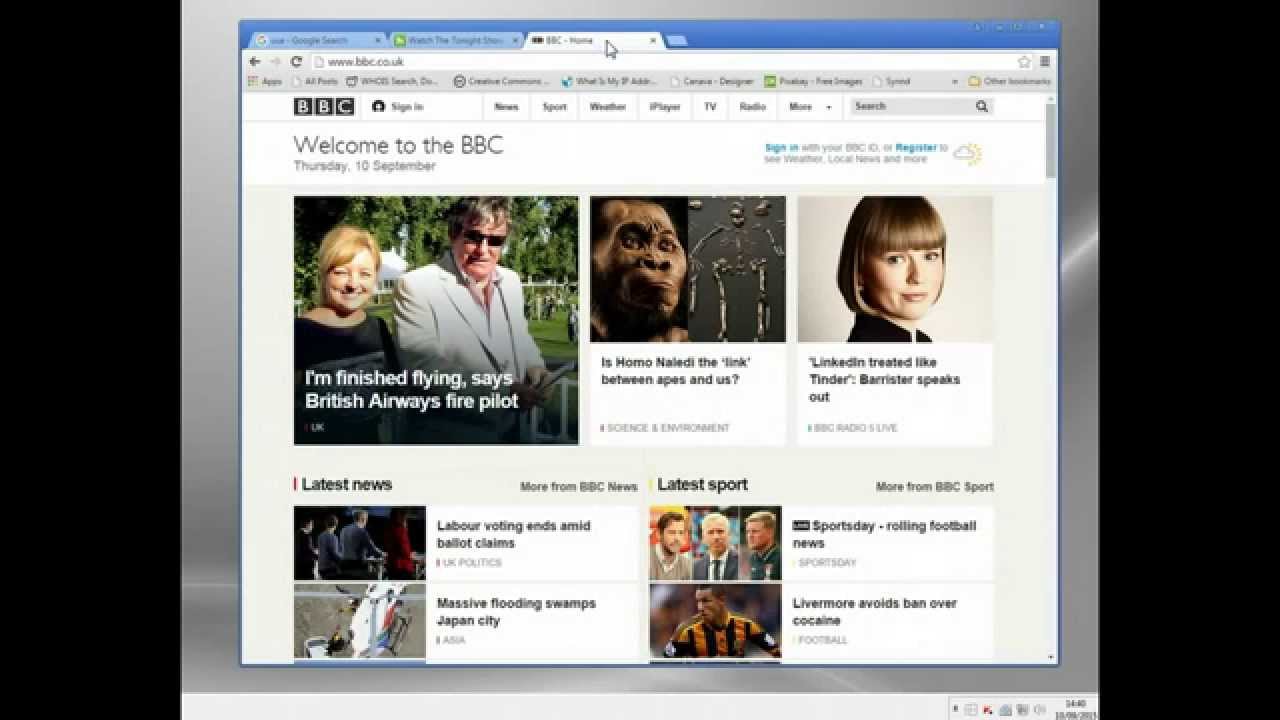
Task: Open the Creative Commons bookmark
Action: click(x=501, y=81)
